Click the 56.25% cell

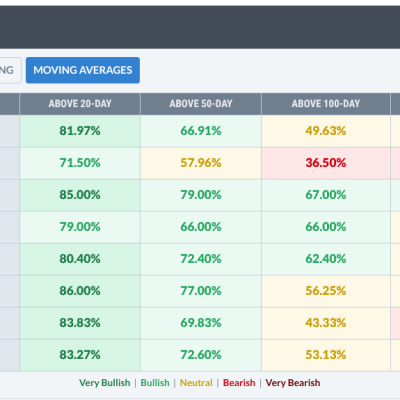click(x=326, y=291)
